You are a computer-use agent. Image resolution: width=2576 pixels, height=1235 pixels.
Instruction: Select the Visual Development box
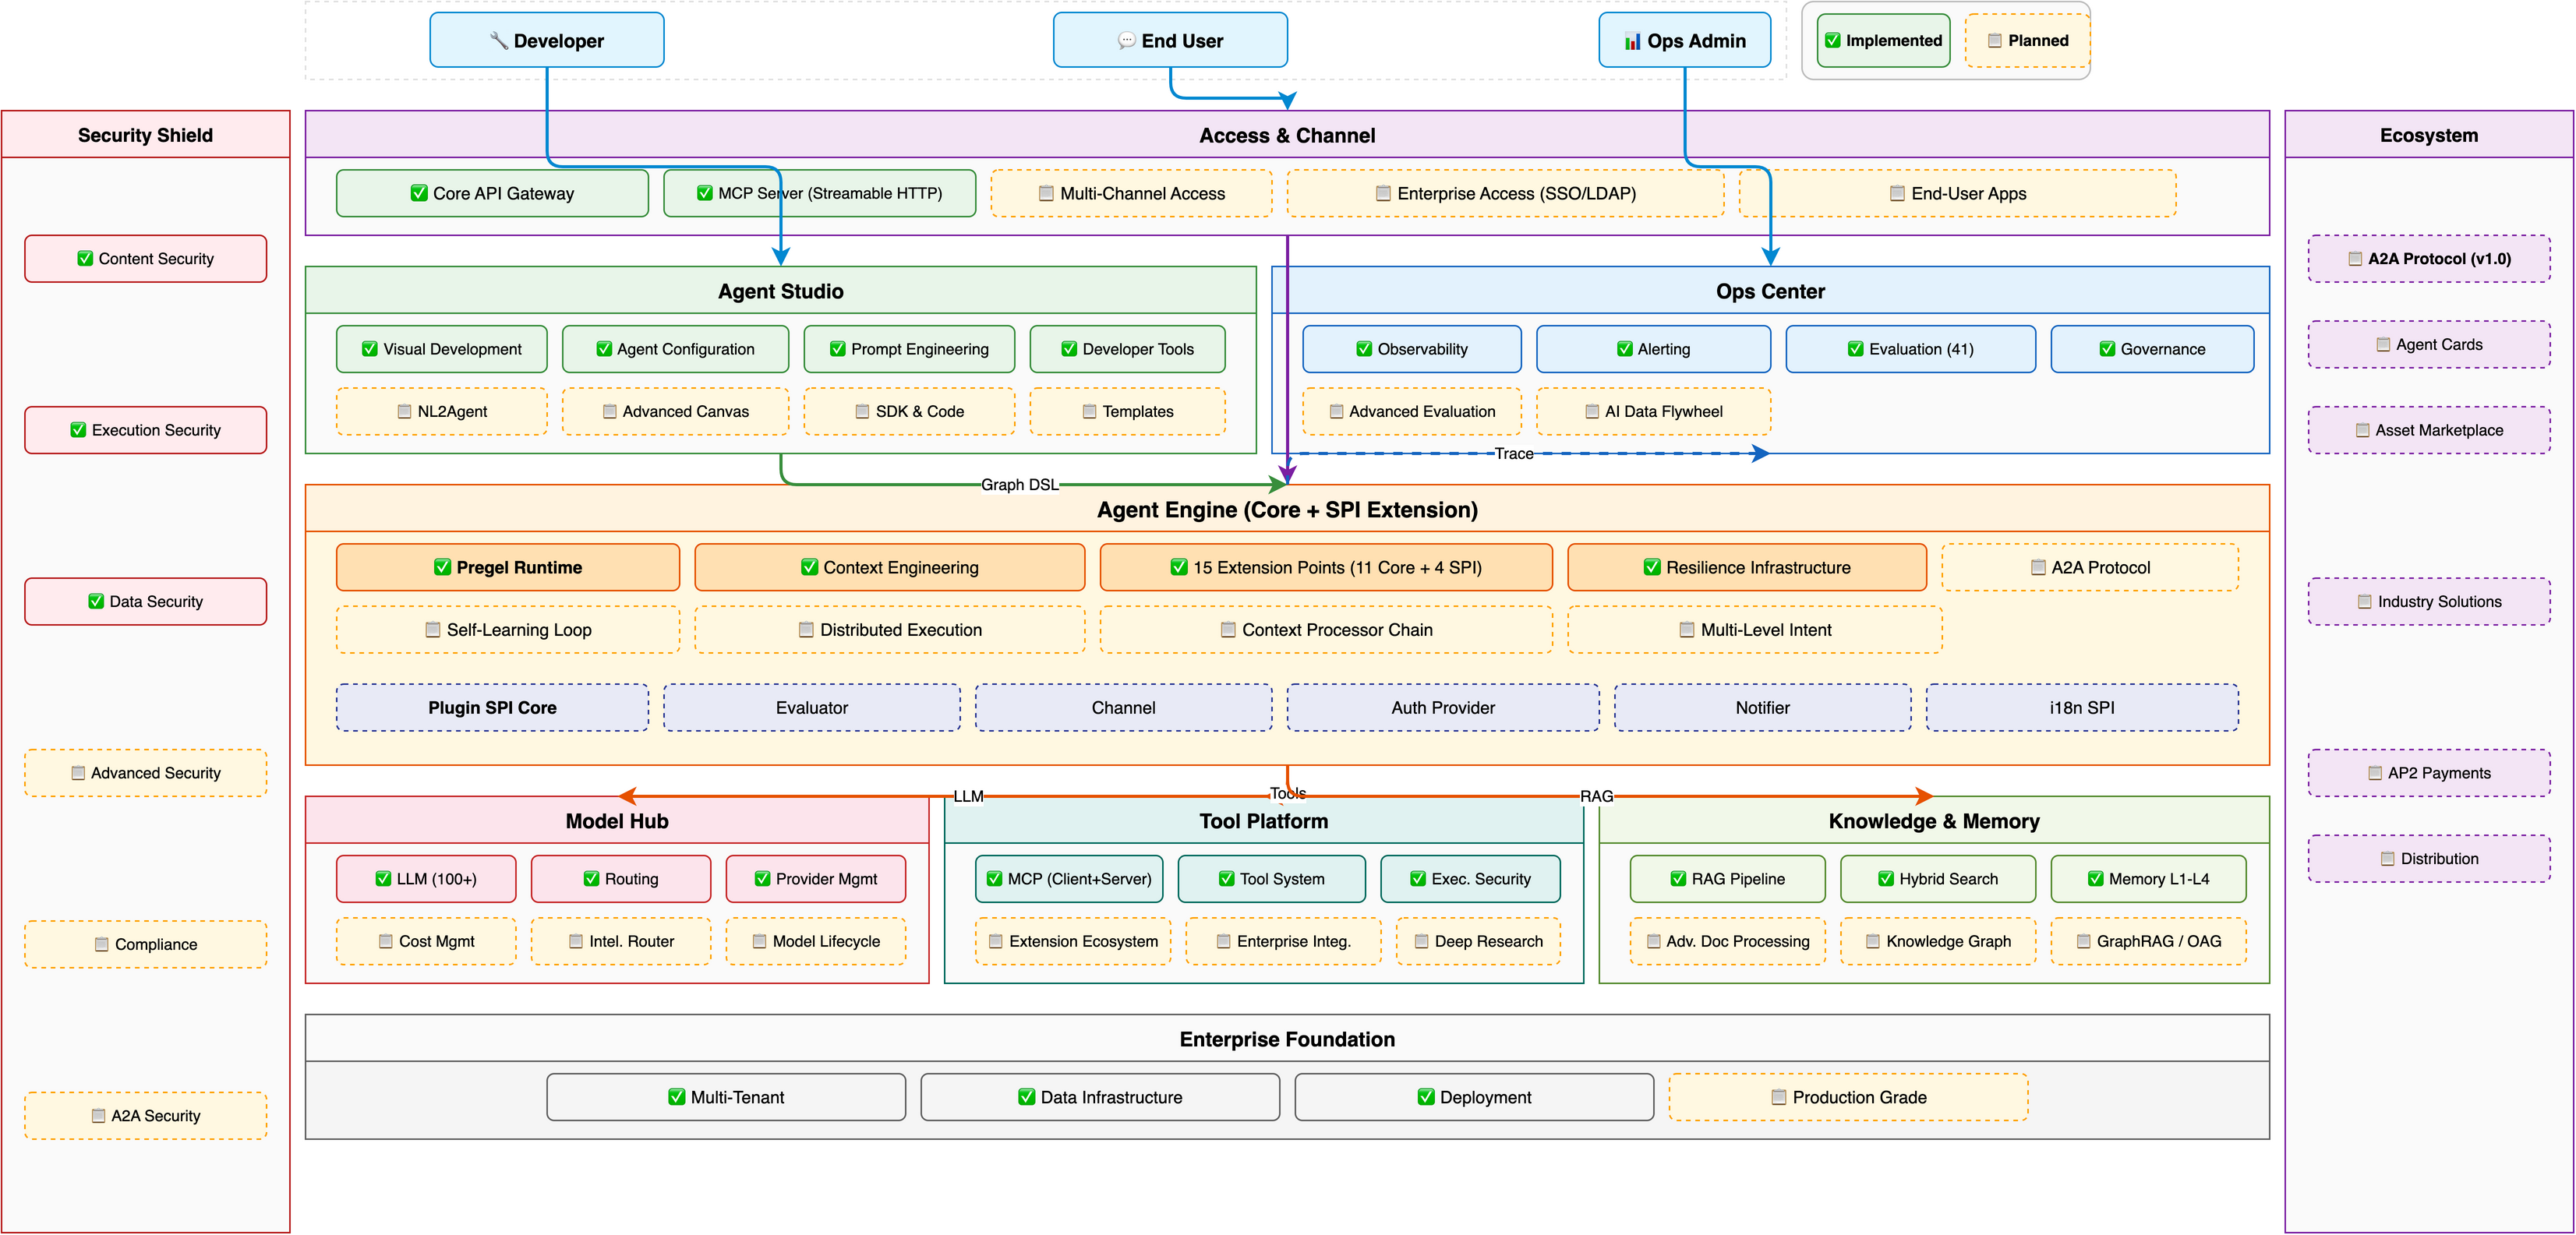pos(442,349)
